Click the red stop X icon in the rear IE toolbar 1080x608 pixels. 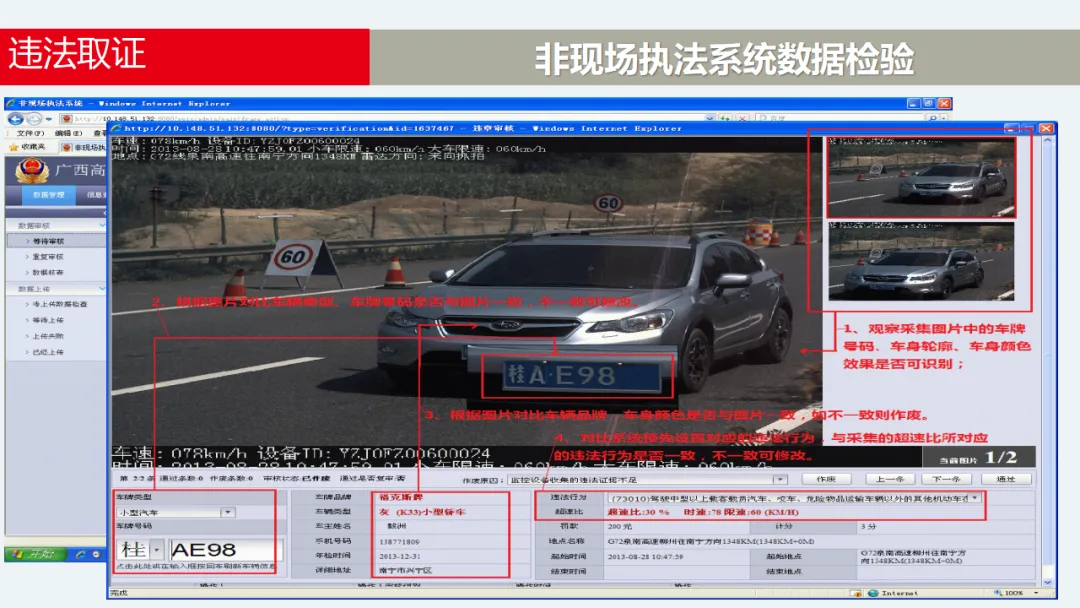[x=742, y=118]
